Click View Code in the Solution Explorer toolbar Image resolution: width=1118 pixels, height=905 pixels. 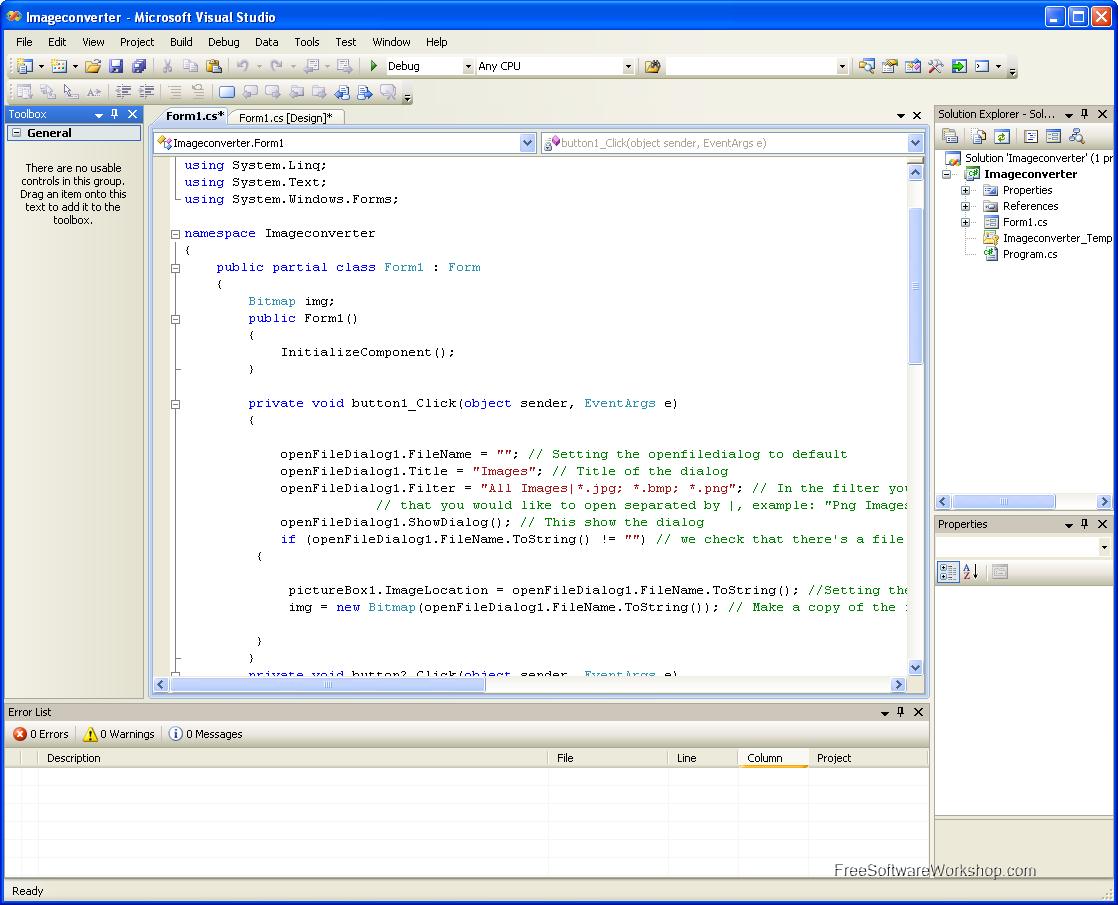(1030, 136)
